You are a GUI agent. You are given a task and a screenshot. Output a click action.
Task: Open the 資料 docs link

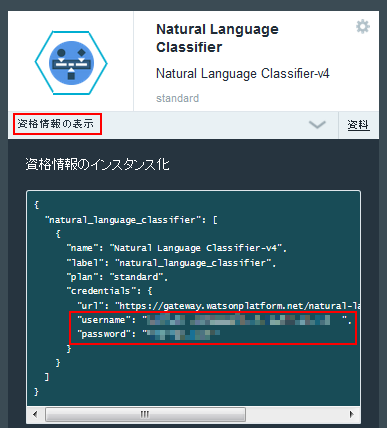point(358,125)
